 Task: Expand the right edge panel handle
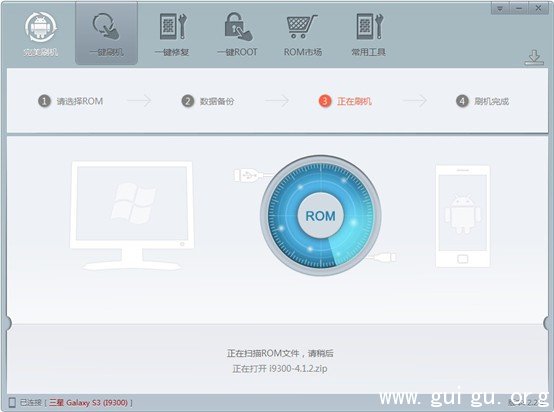[x=548, y=323]
